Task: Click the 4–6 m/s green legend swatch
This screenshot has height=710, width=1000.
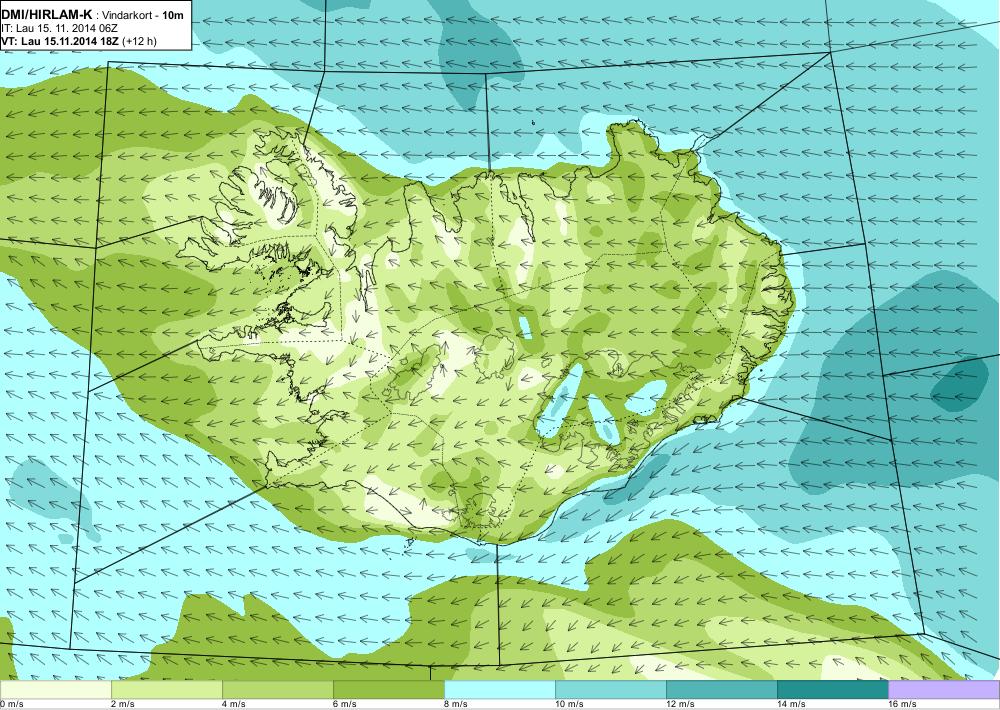Action: pos(278,690)
